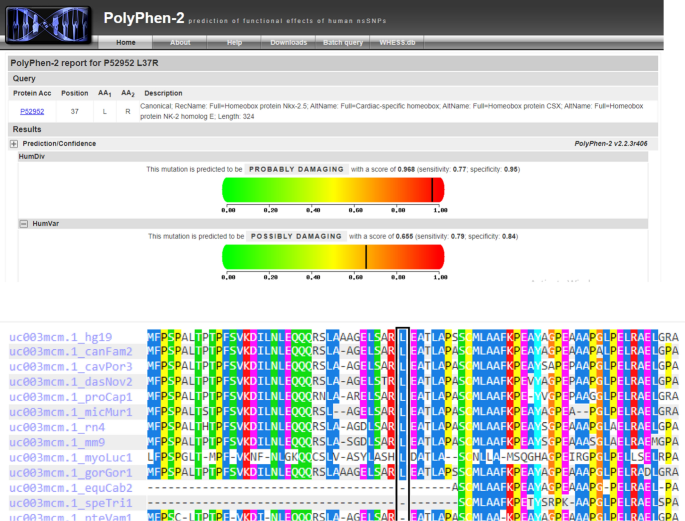Open the WHESS.db tab

(x=397, y=43)
